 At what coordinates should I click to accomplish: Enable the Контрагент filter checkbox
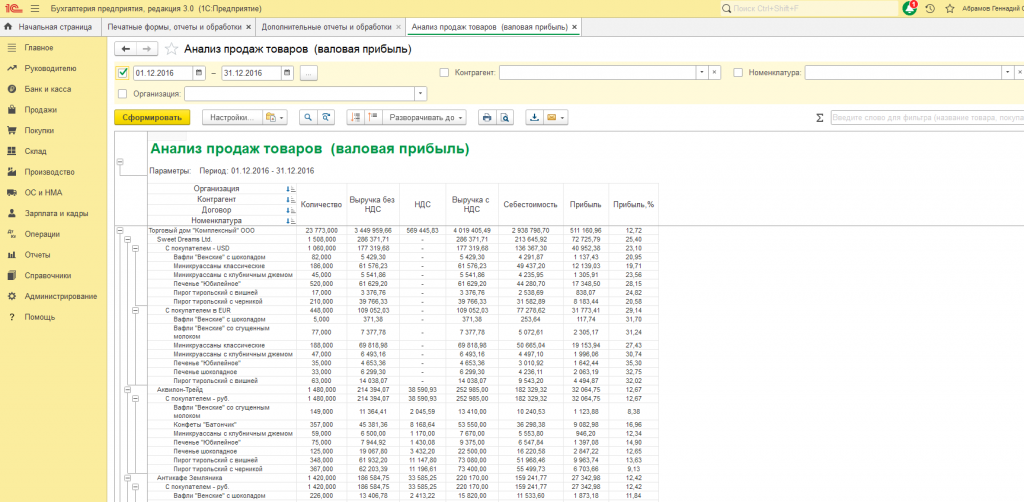[x=445, y=72]
